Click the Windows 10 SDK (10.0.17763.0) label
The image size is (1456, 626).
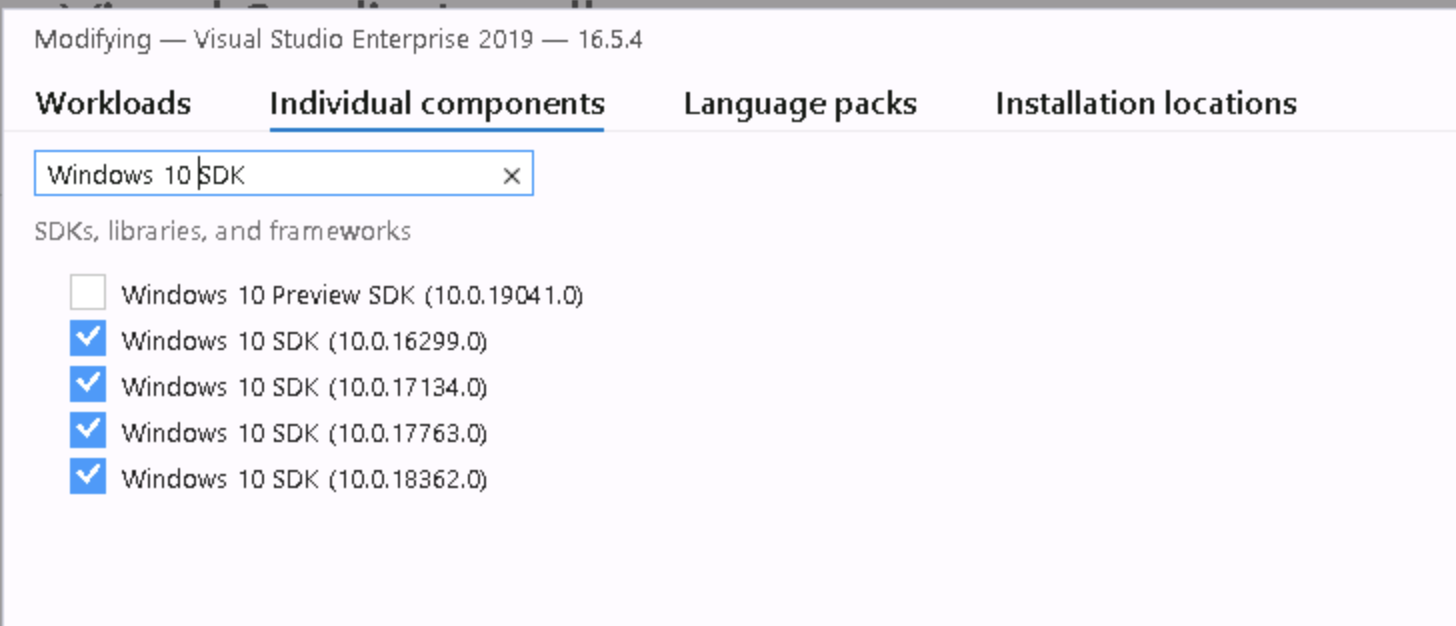click(x=304, y=433)
